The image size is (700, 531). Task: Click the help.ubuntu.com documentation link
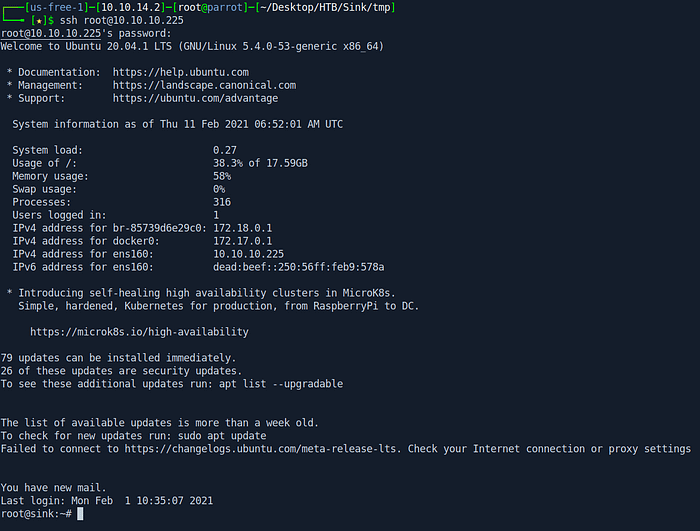coord(180,72)
